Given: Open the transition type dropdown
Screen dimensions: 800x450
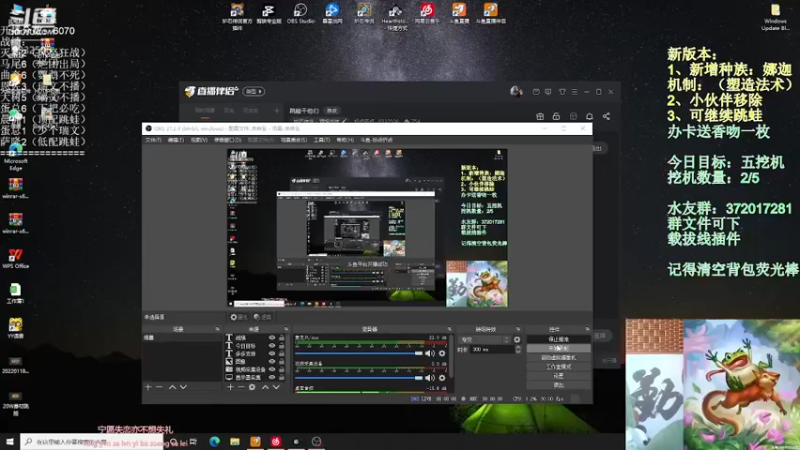Looking at the screenshot, I should (x=484, y=339).
